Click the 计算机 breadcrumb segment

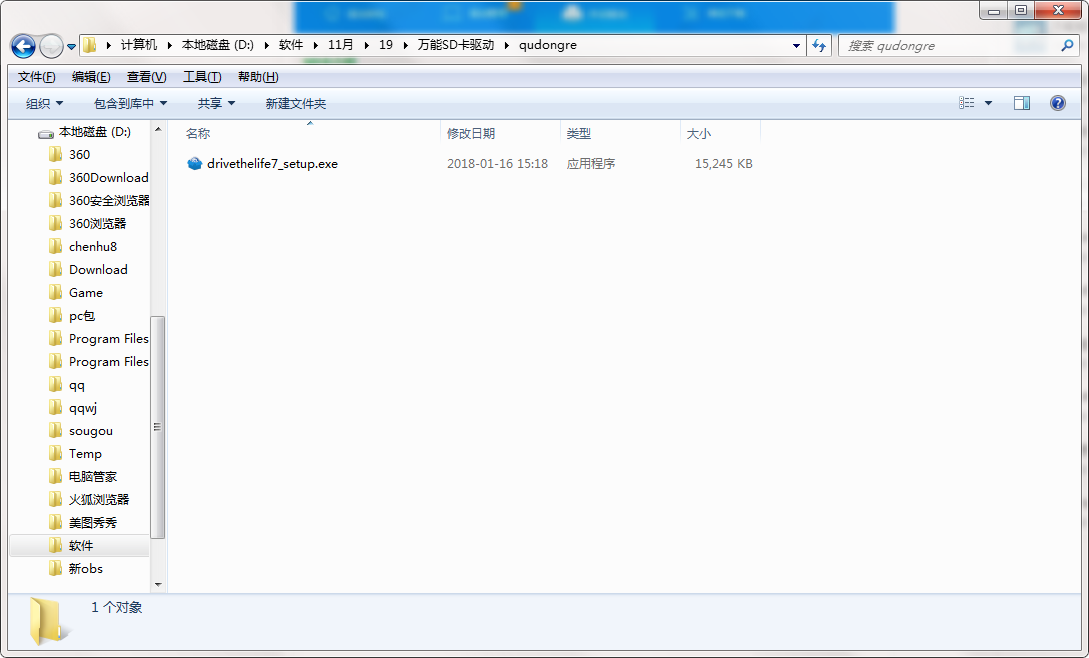(x=139, y=44)
